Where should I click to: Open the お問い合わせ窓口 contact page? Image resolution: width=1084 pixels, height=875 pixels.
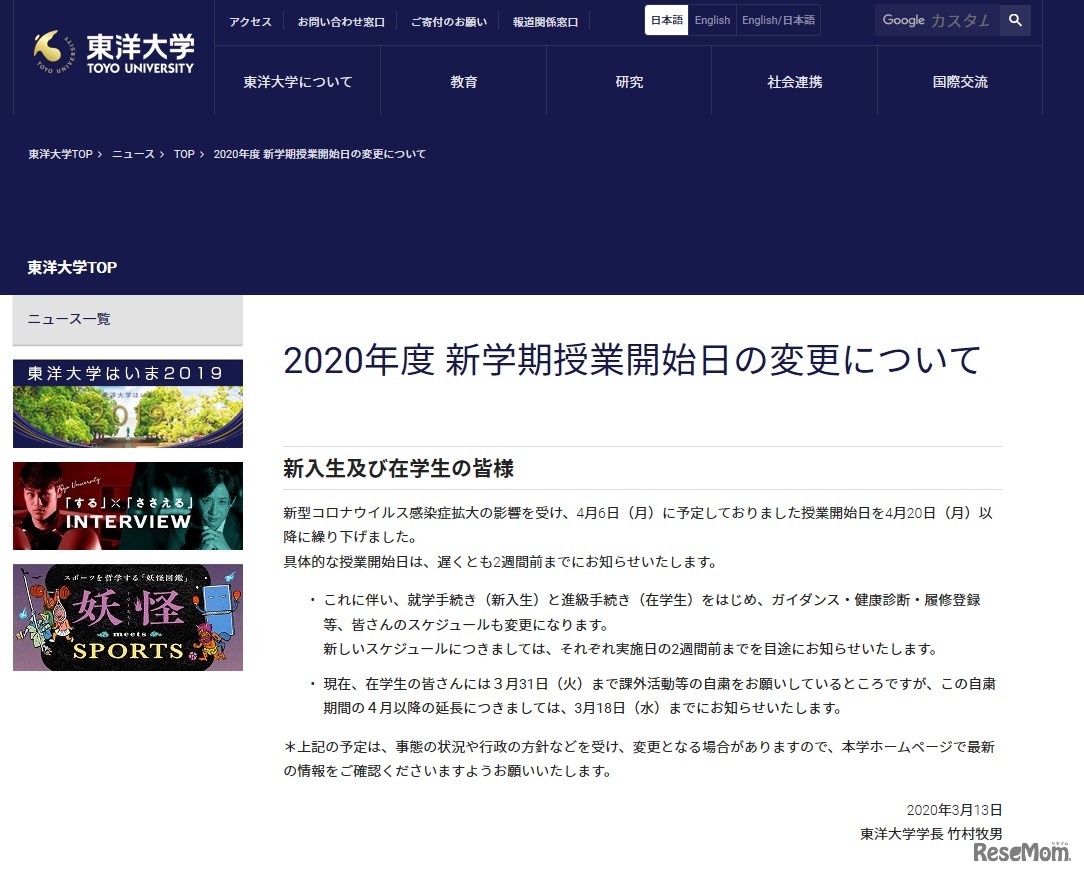point(342,20)
